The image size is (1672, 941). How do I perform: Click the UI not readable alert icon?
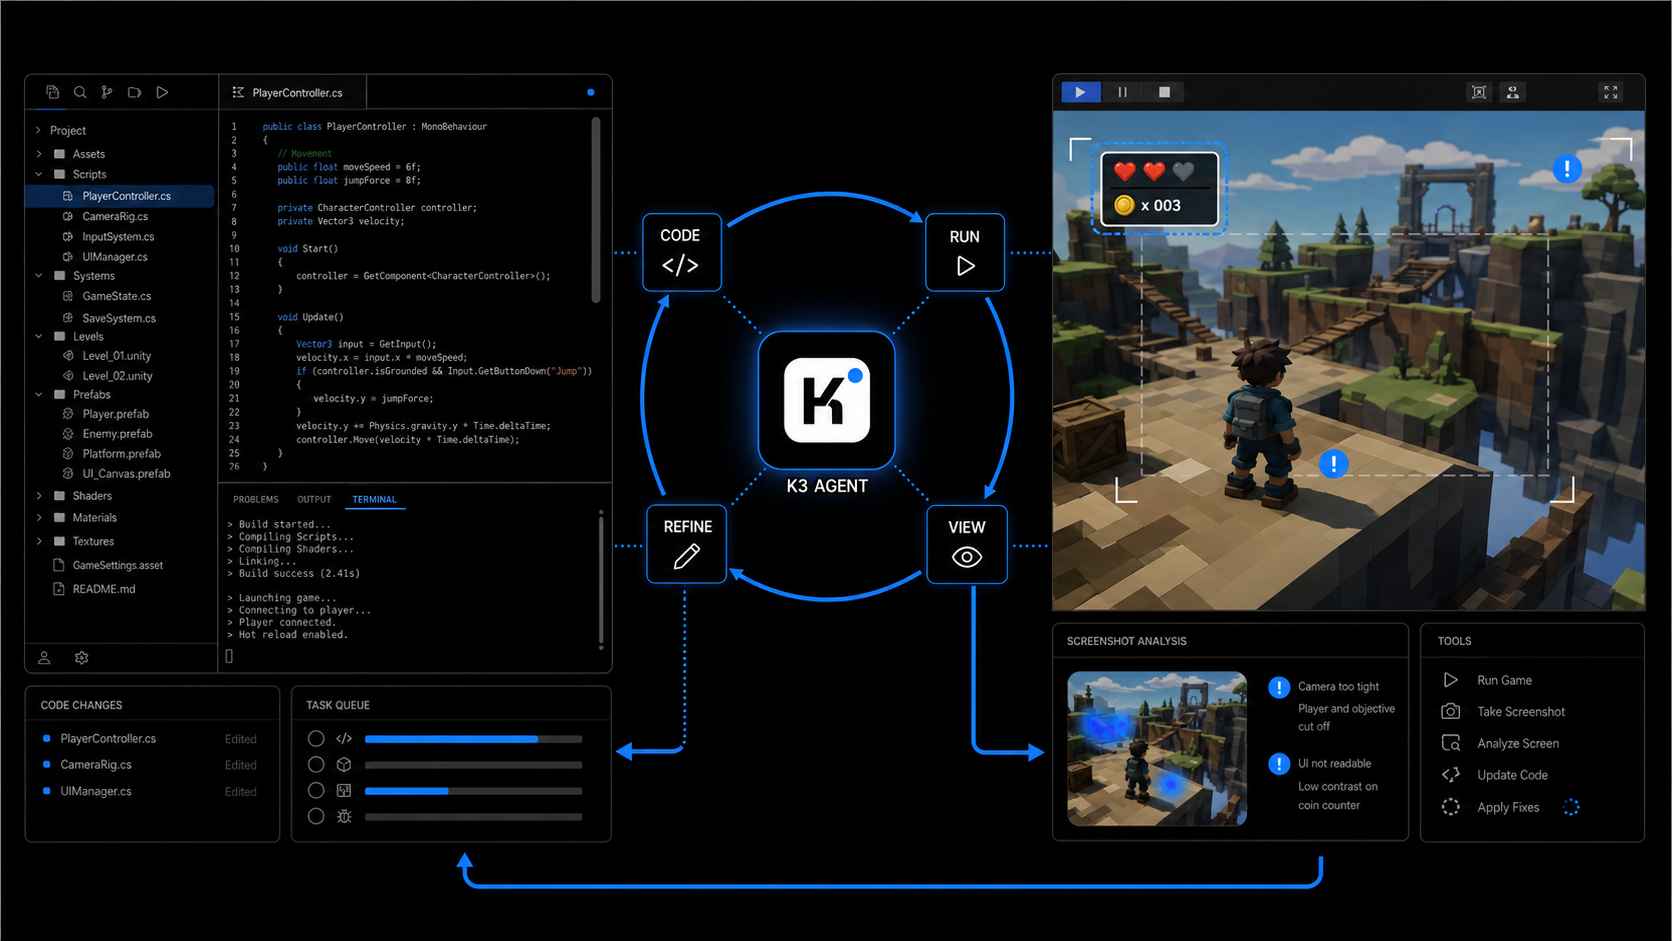pyautogui.click(x=1279, y=764)
